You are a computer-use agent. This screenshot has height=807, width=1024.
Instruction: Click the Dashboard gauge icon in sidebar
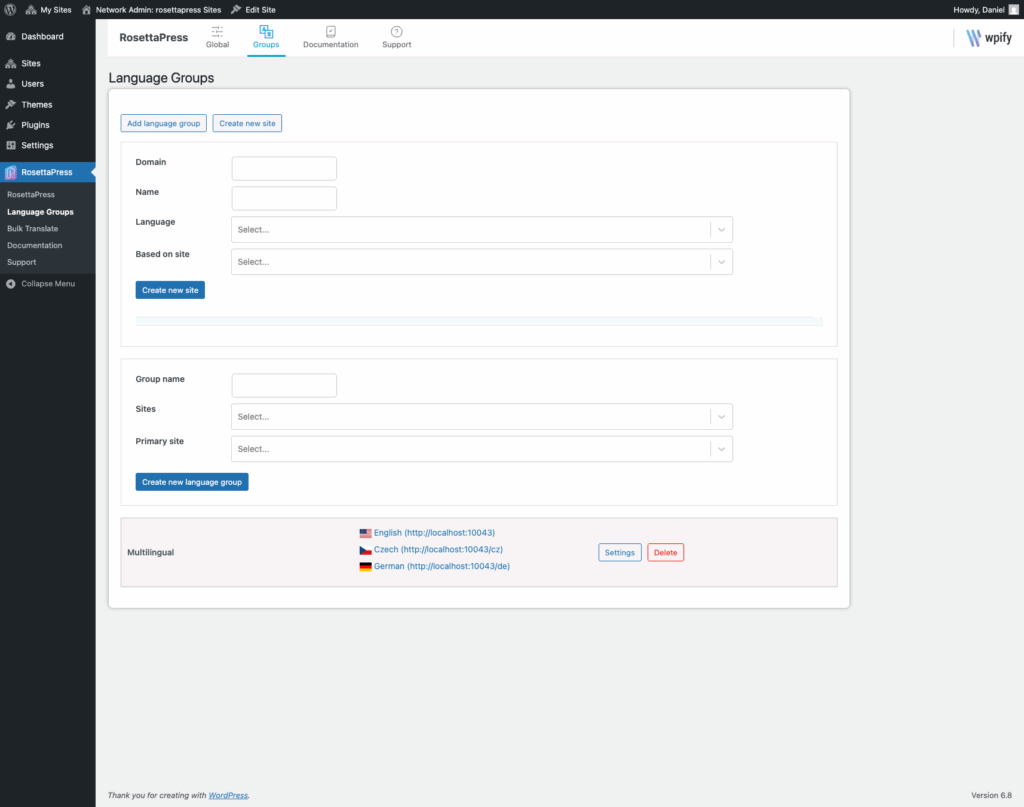[11, 37]
